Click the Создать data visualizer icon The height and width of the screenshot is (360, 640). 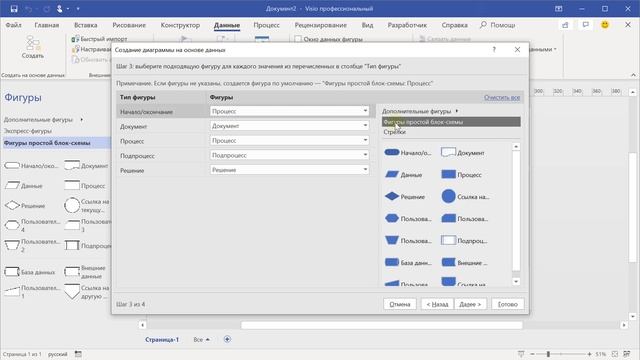coord(33,47)
